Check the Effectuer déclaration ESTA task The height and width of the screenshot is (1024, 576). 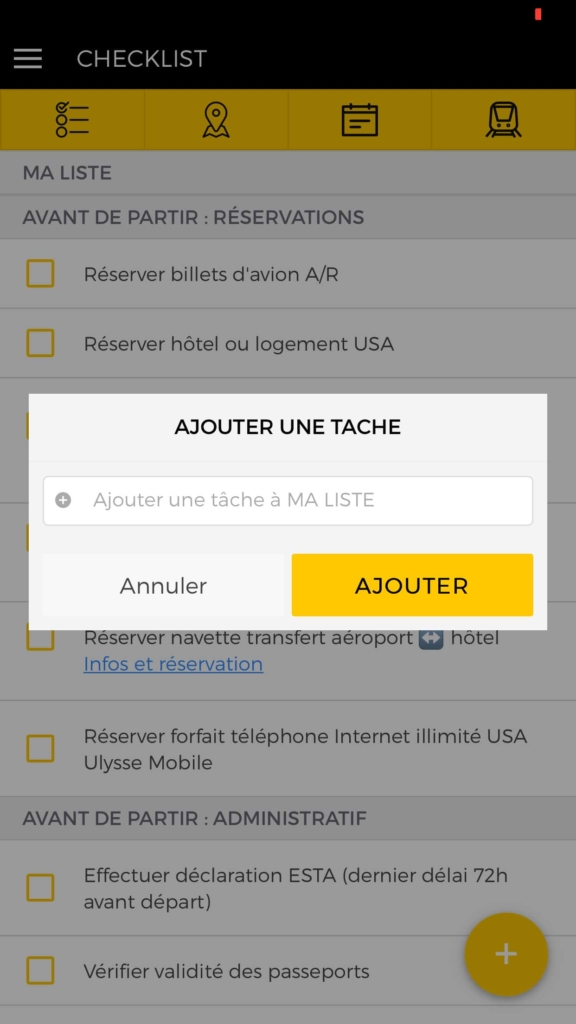pyautogui.click(x=40, y=888)
